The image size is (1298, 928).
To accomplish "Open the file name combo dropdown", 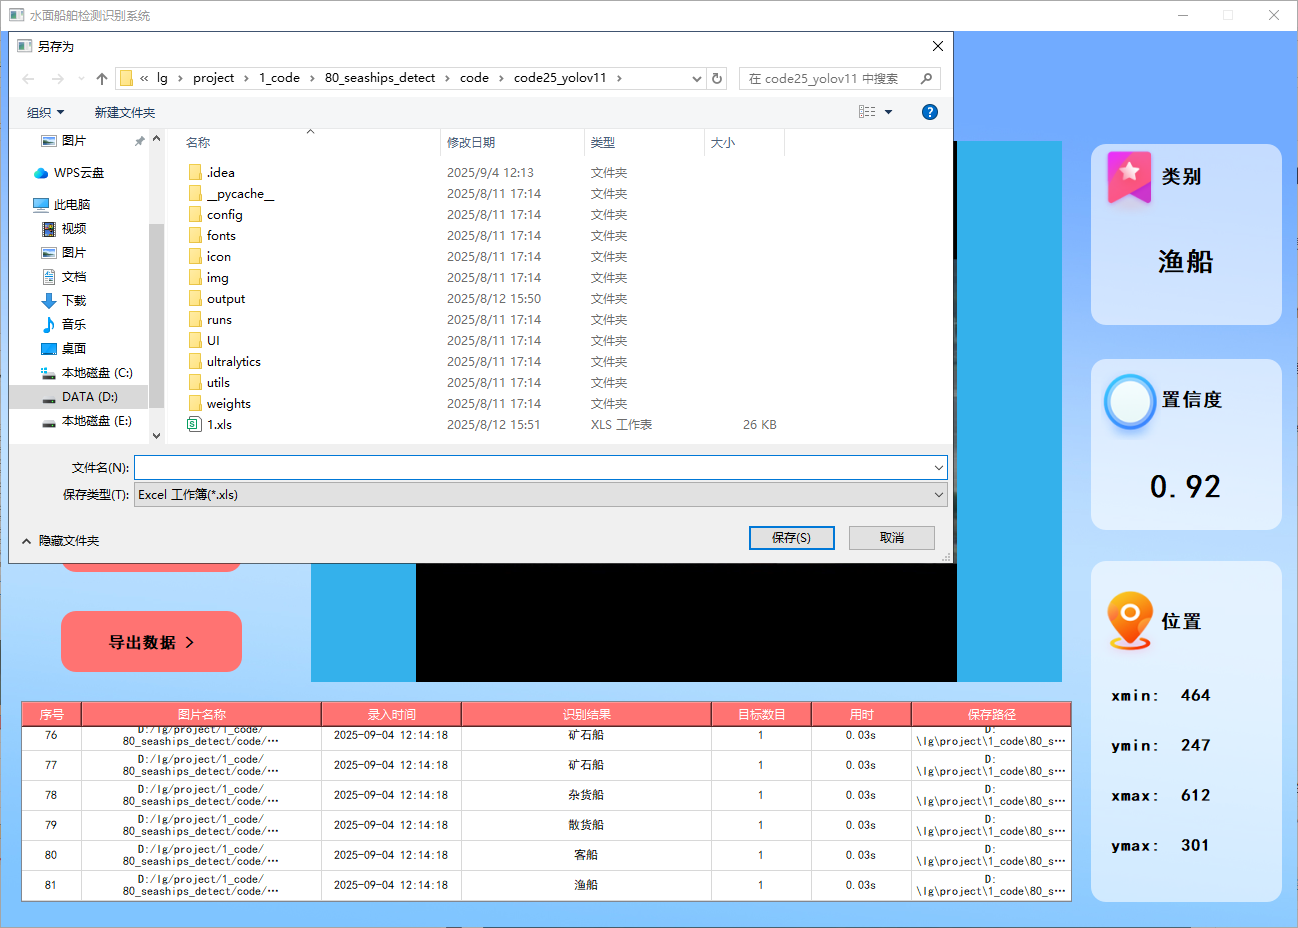I will click(939, 467).
